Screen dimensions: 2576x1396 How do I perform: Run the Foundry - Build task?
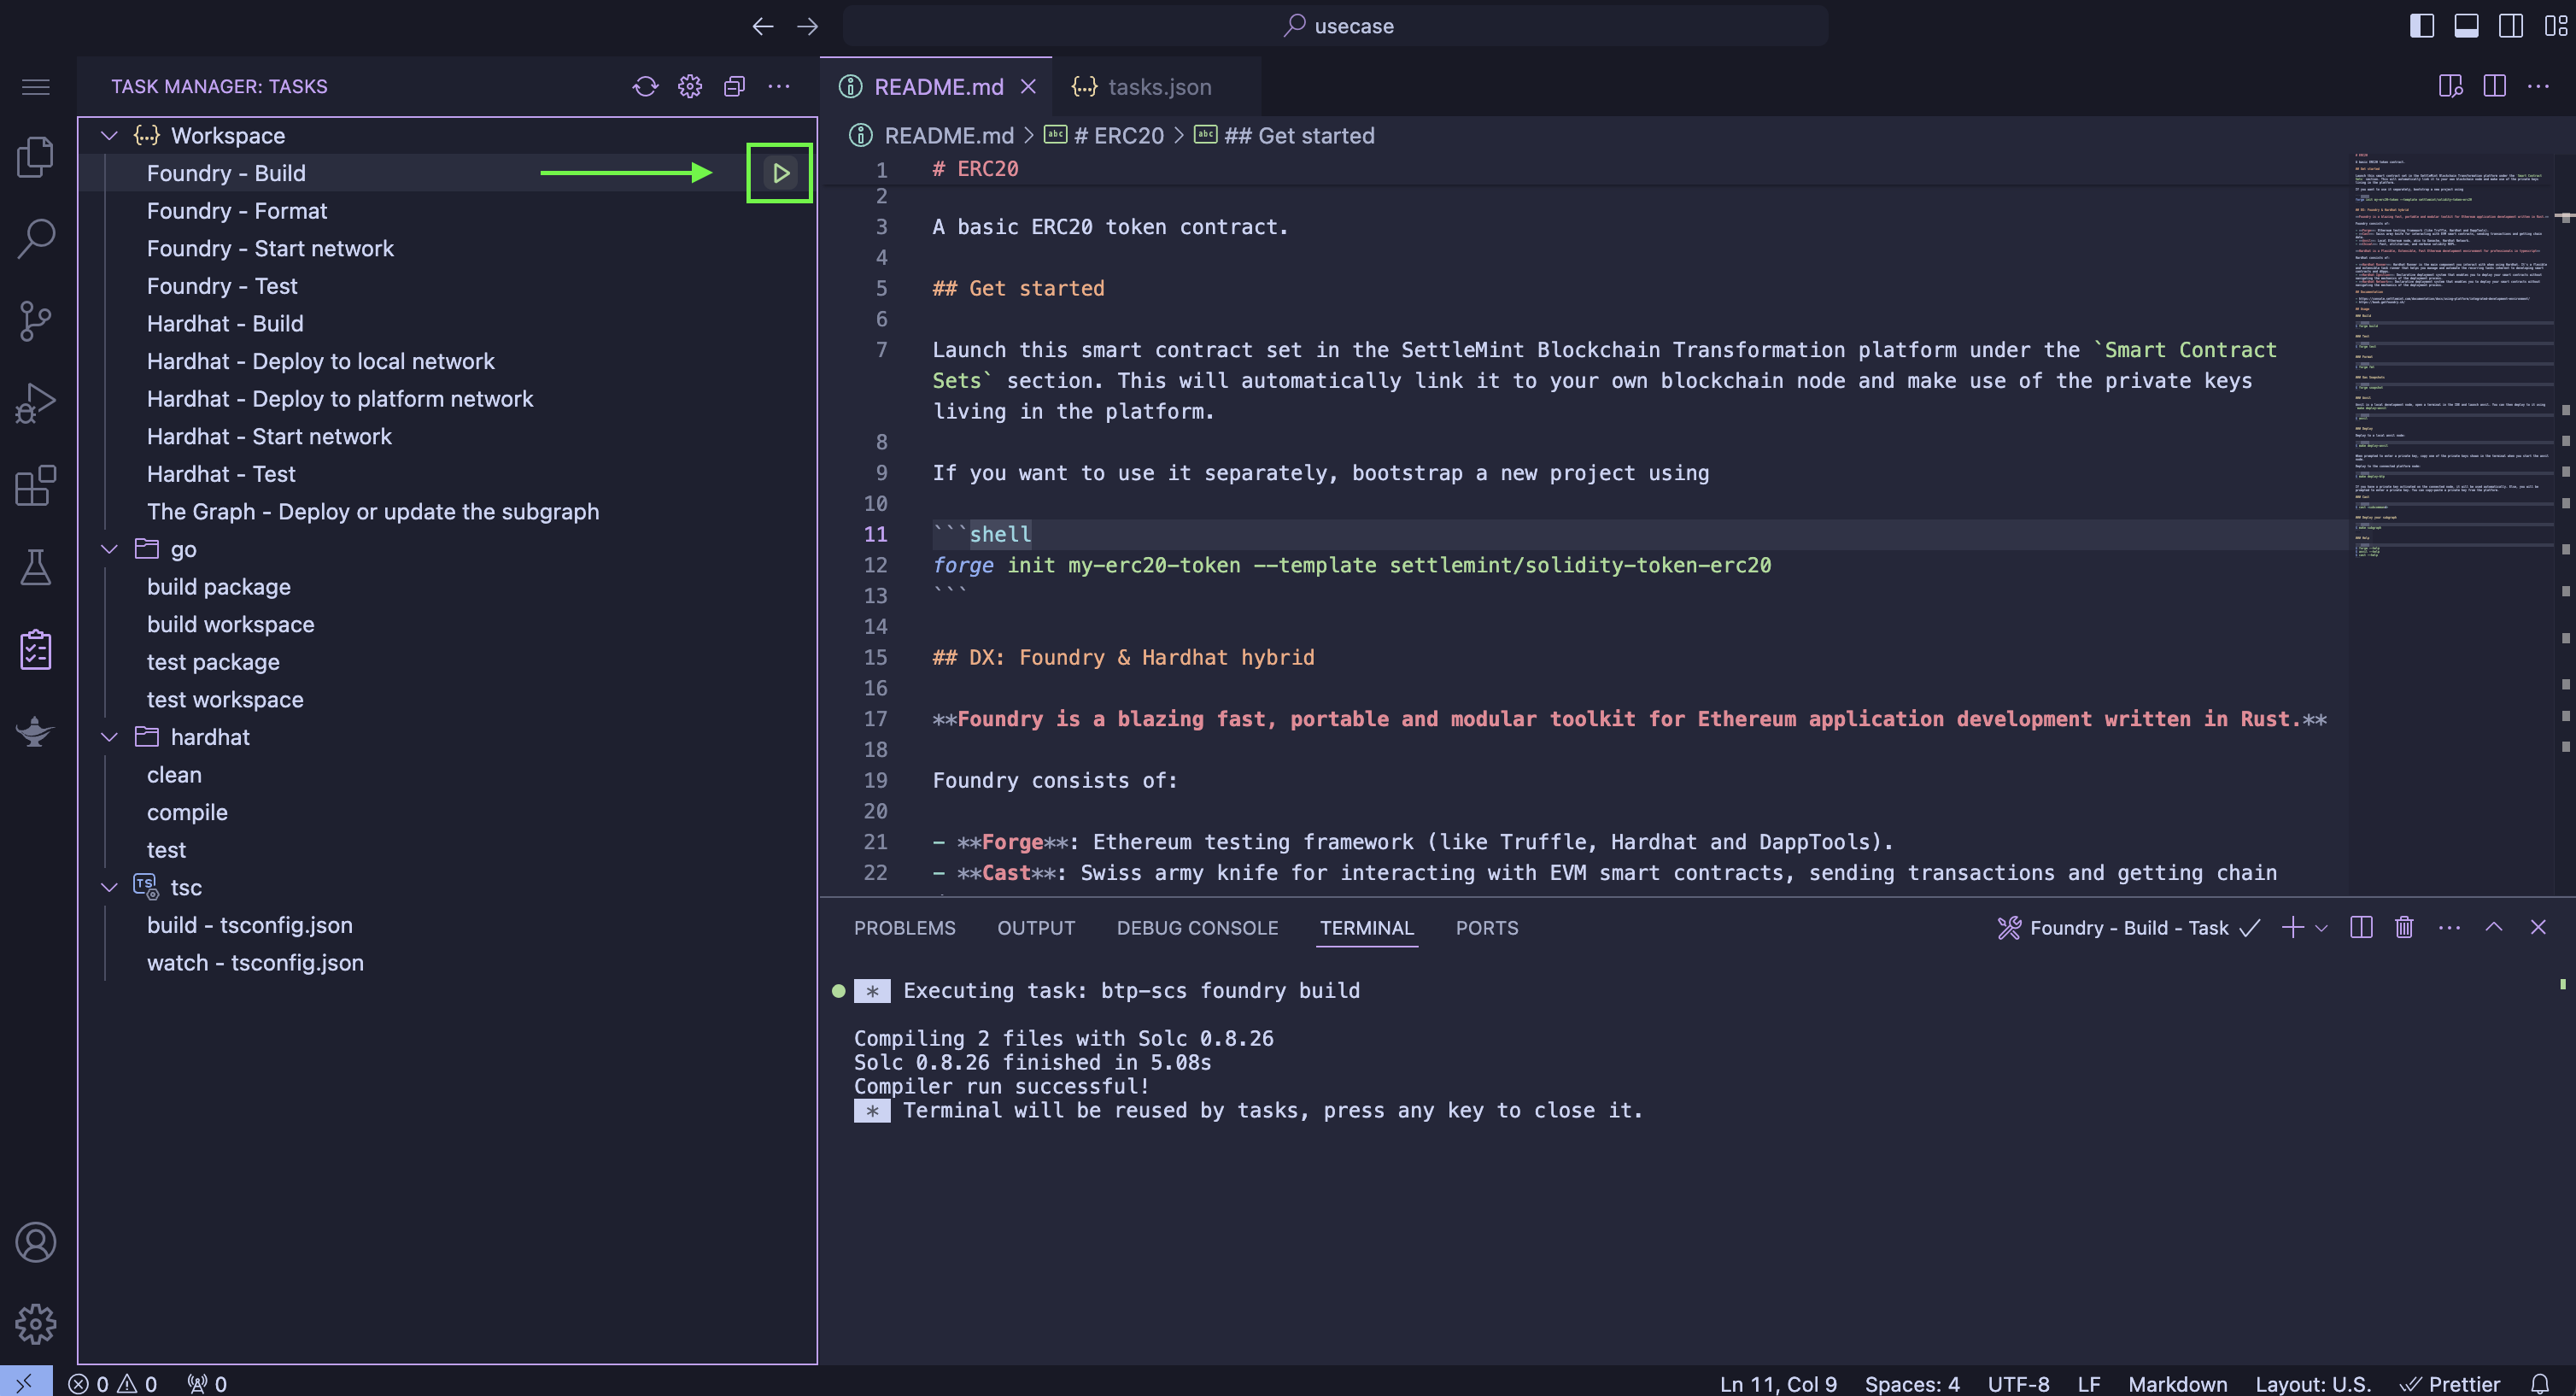[x=781, y=173]
